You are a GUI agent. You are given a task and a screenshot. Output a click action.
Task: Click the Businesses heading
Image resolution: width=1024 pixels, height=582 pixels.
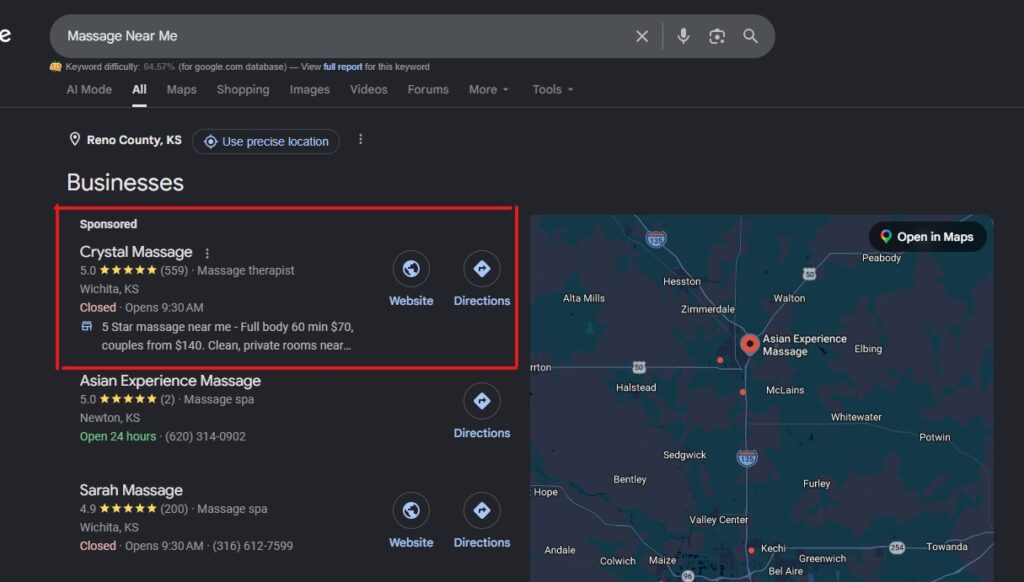[125, 182]
